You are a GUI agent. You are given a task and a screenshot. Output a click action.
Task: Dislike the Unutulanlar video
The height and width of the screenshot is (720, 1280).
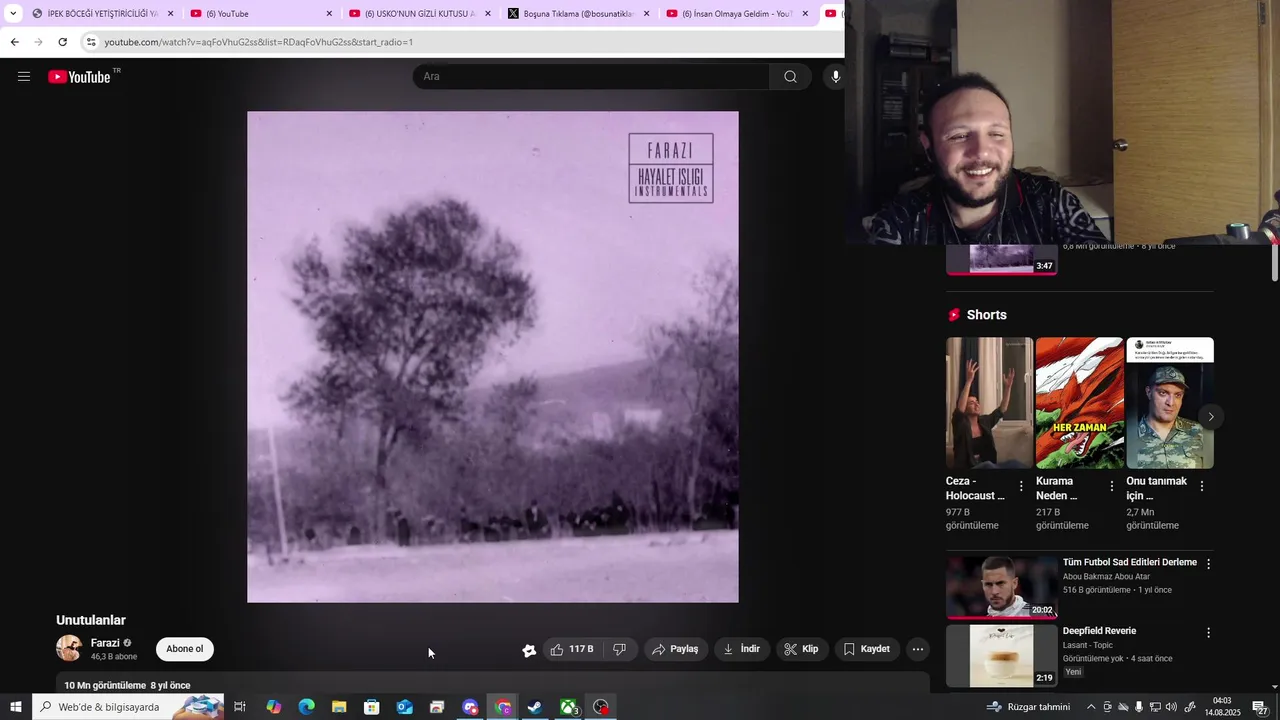(620, 649)
